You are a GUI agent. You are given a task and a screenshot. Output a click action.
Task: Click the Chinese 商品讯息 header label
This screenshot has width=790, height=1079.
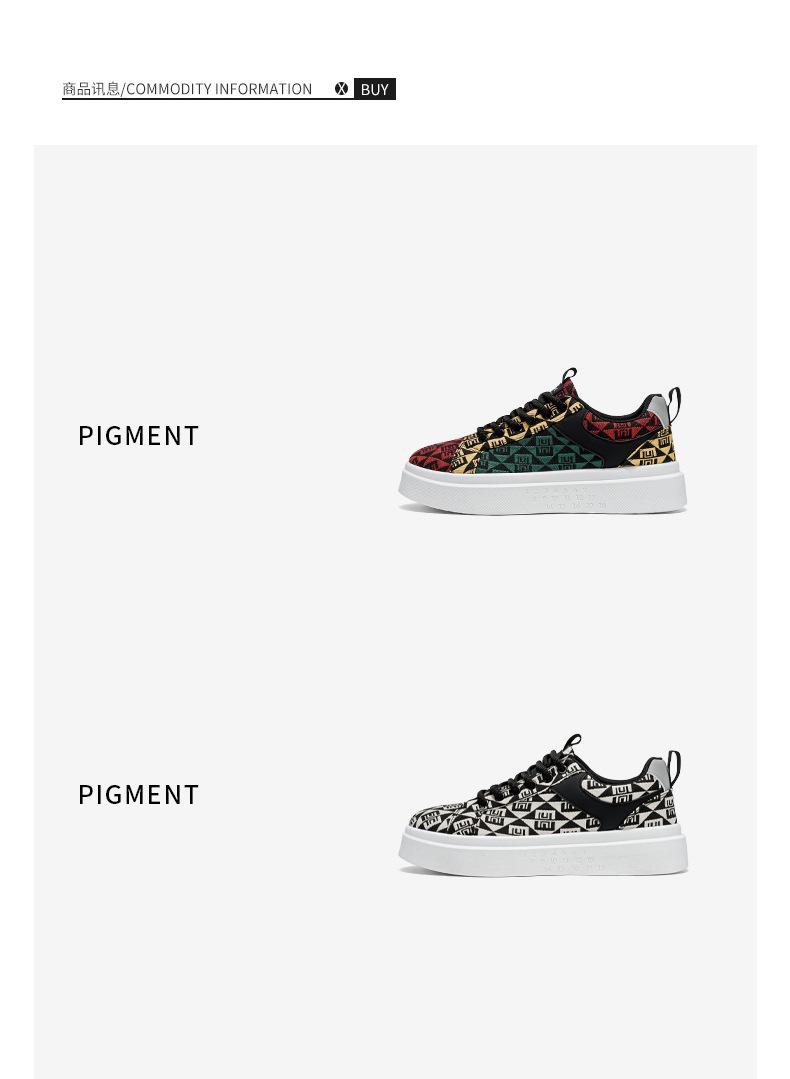[91, 89]
